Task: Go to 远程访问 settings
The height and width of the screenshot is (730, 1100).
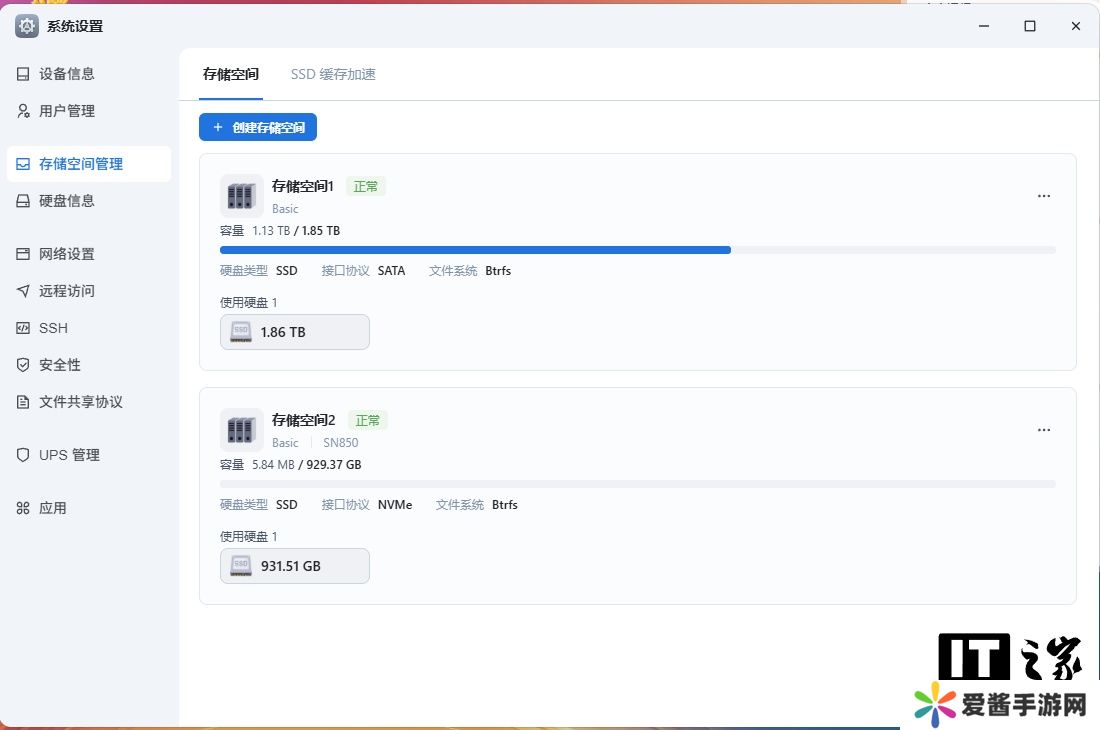Action: coord(66,291)
